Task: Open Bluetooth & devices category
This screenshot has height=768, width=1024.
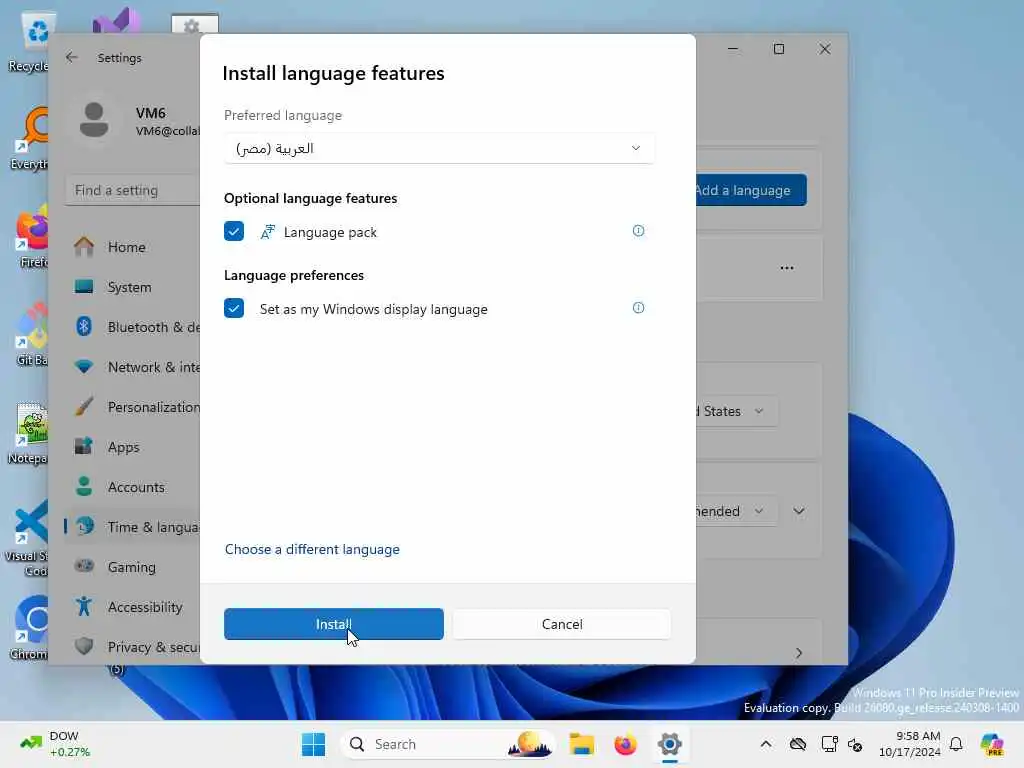Action: click(133, 327)
